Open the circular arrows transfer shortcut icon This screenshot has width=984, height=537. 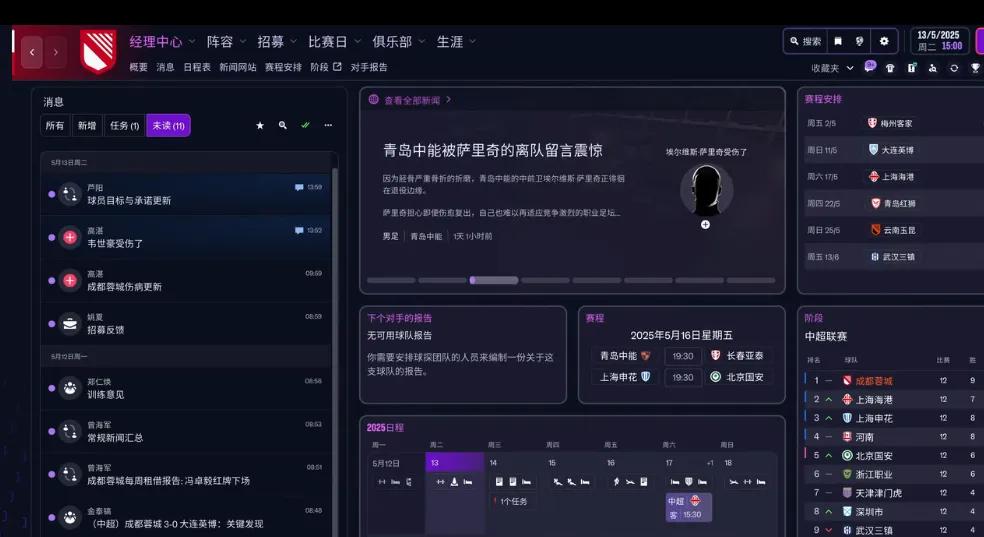[x=954, y=68]
